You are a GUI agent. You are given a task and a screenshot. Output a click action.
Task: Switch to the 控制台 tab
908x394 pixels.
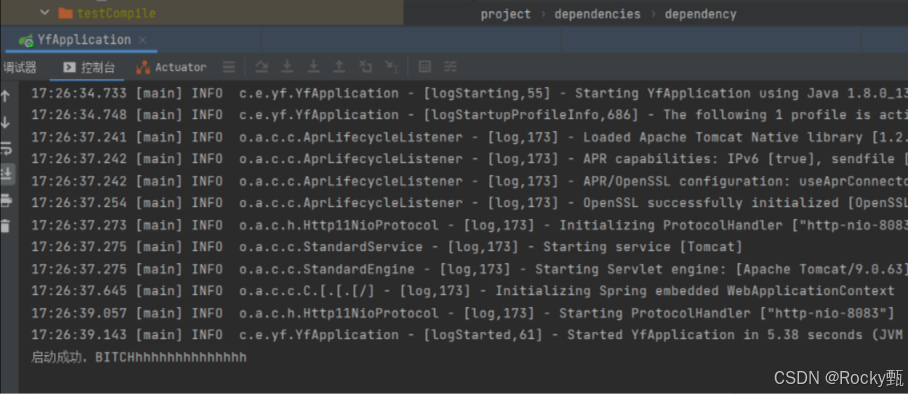coord(89,67)
